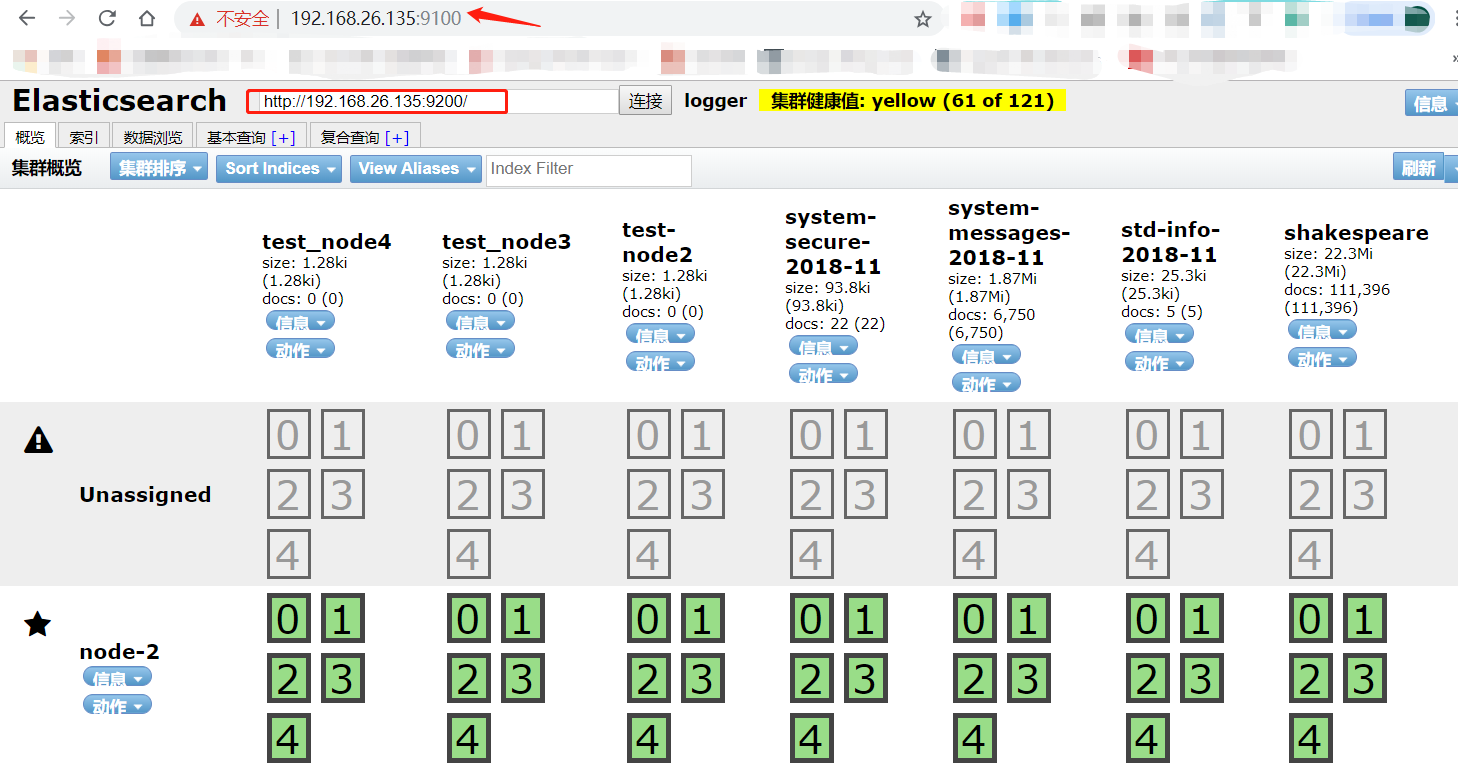This screenshot has height=778, width=1458.
Task: Open the 信息 dropdown for system-messages-2018-11
Action: (x=986, y=355)
